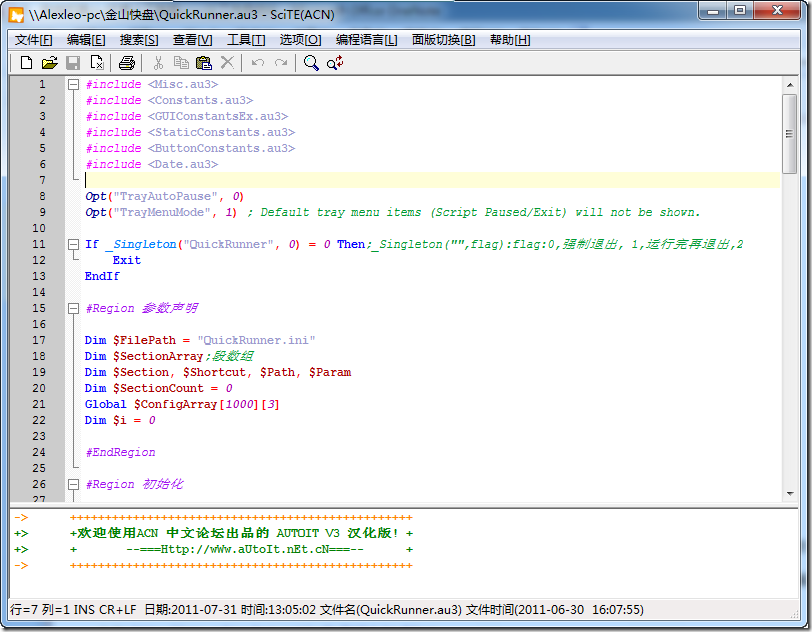The width and height of the screenshot is (812, 632).
Task: Create a new file using toolbar icon
Action: pyautogui.click(x=26, y=63)
